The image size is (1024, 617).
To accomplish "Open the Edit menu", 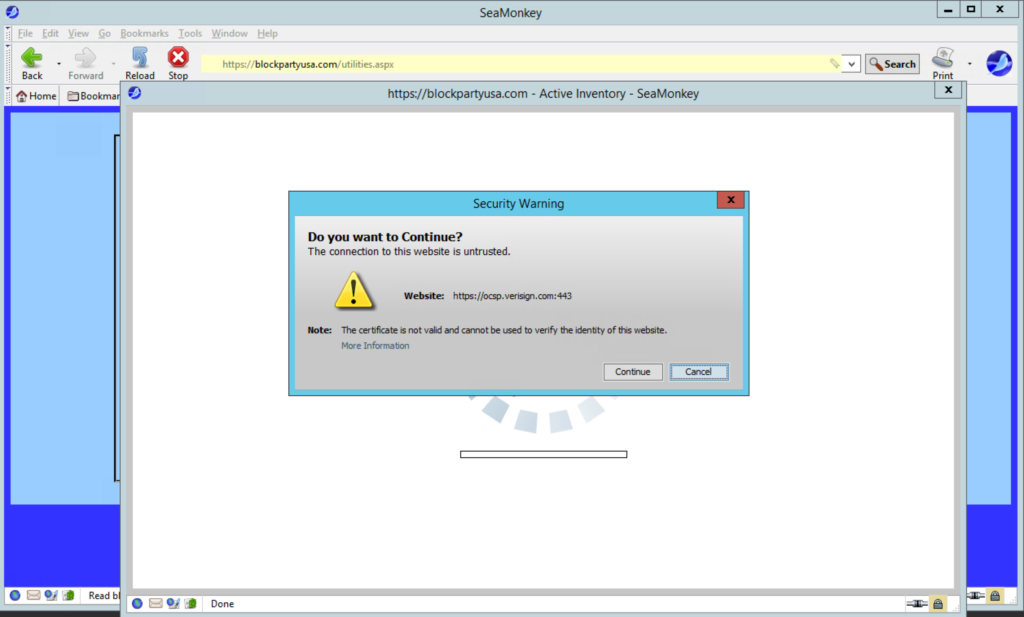I will (x=50, y=33).
